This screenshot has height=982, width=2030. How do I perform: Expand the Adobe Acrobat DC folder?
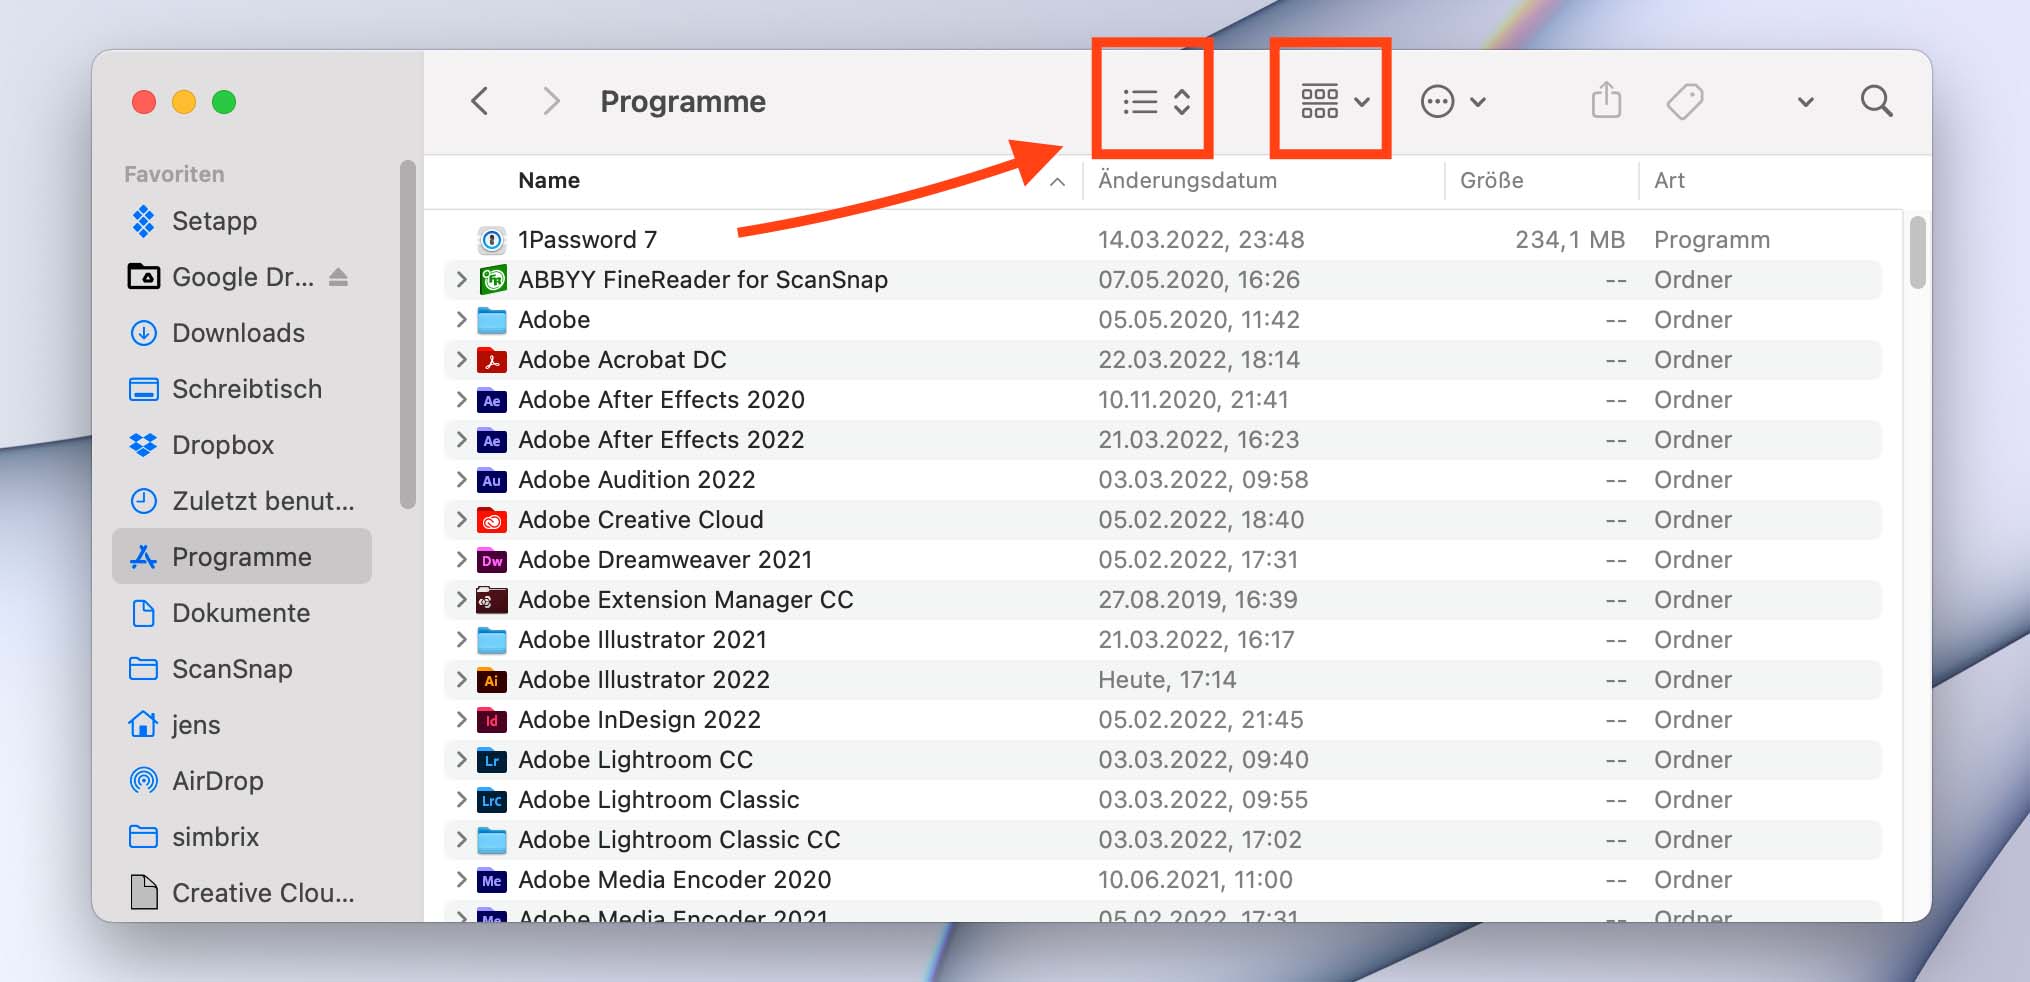[461, 360]
